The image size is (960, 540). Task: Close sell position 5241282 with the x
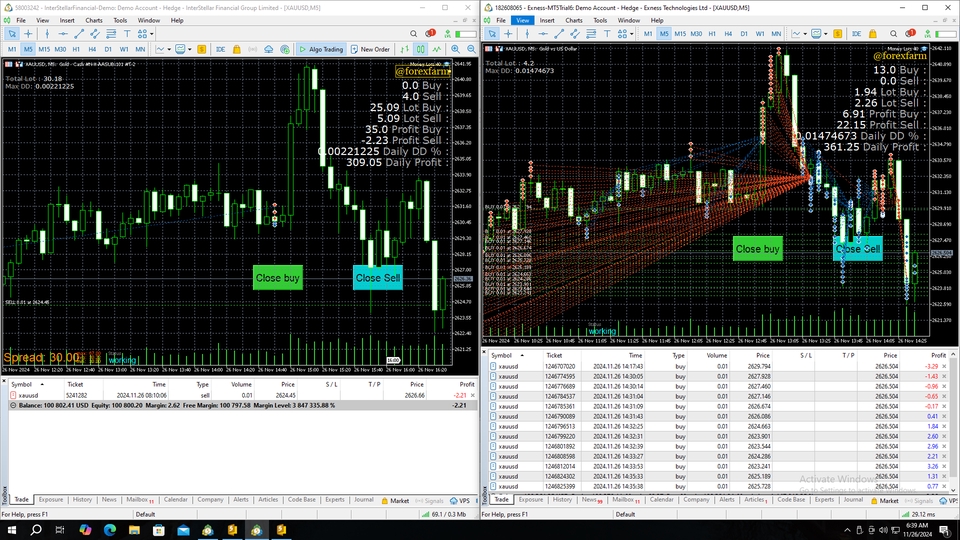point(472,396)
